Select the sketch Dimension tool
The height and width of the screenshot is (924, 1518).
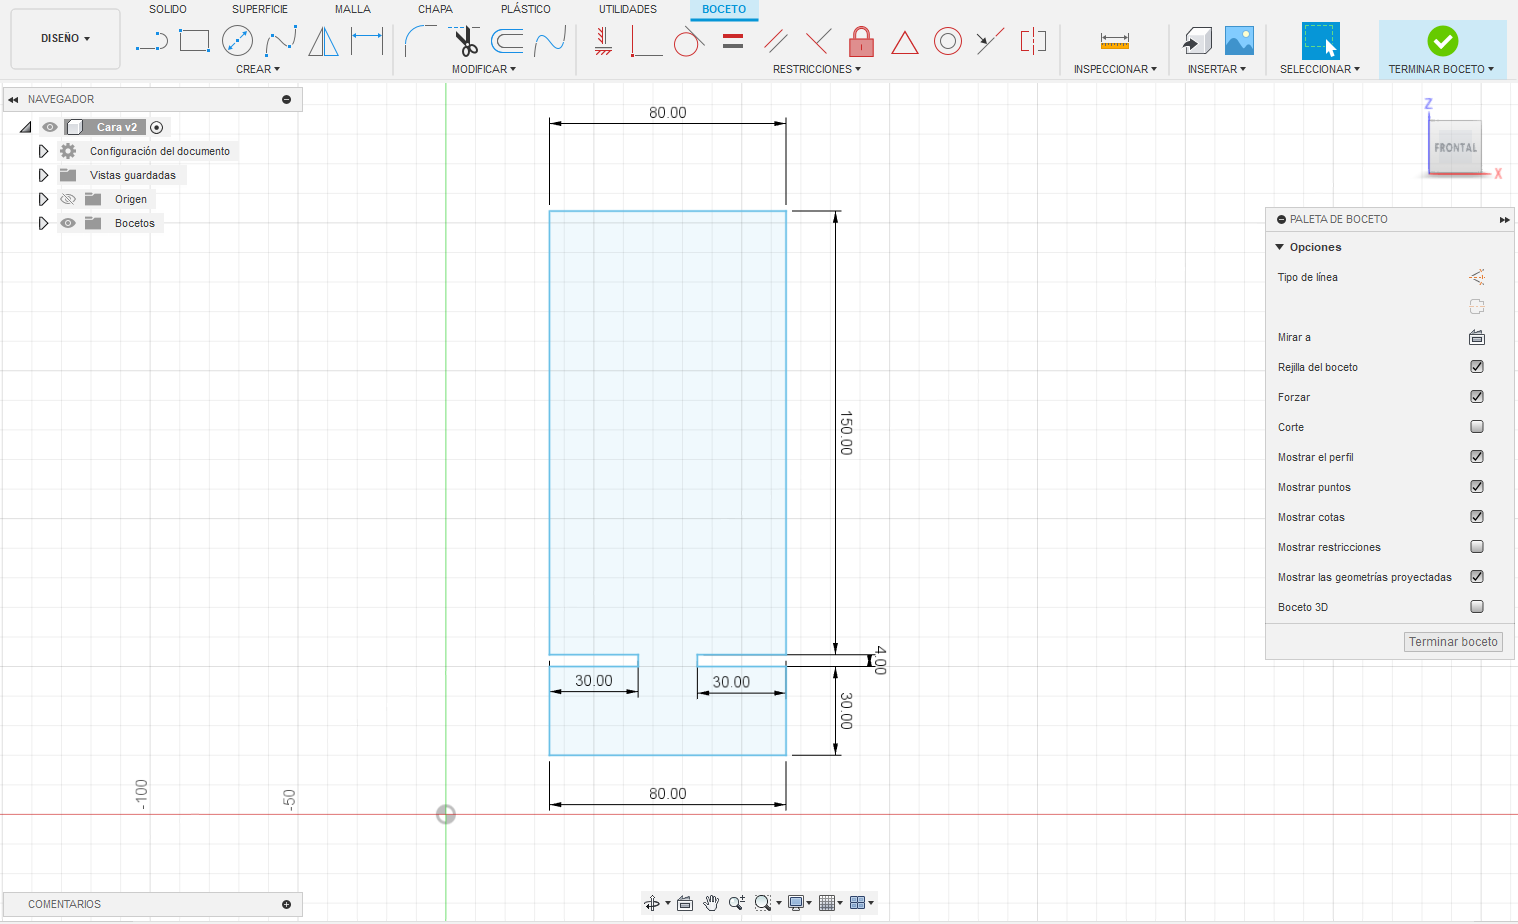(367, 41)
